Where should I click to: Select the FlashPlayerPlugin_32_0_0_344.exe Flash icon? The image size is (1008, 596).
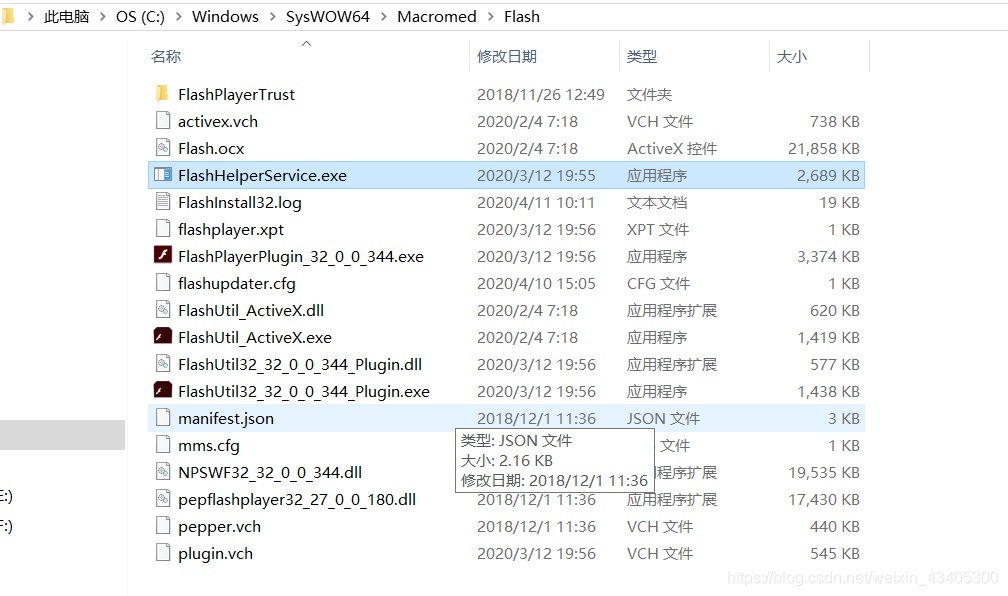163,256
